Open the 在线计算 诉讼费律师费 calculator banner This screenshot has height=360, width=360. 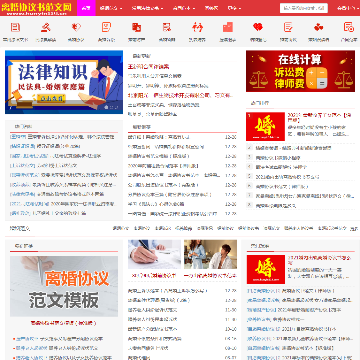300,71
